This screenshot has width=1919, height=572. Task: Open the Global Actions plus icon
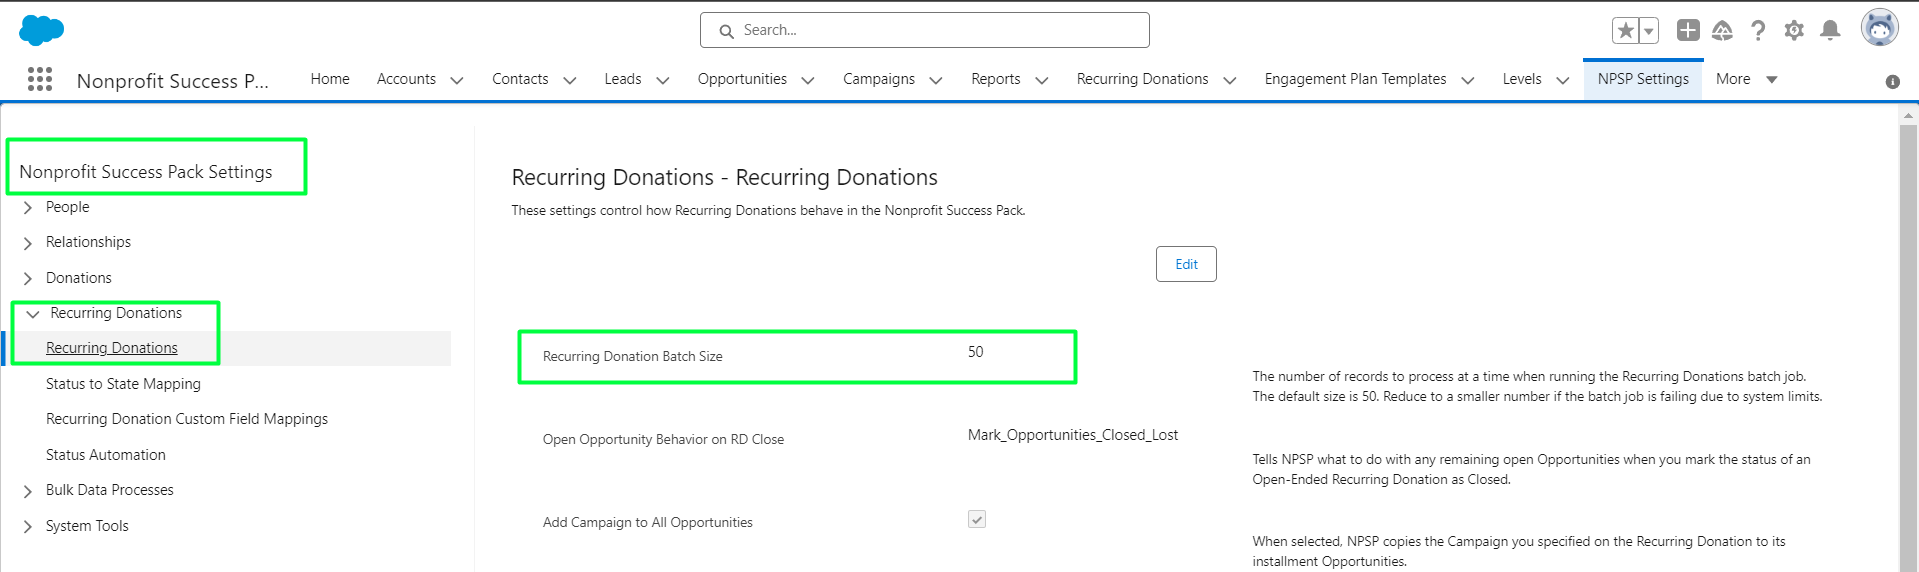(1688, 30)
